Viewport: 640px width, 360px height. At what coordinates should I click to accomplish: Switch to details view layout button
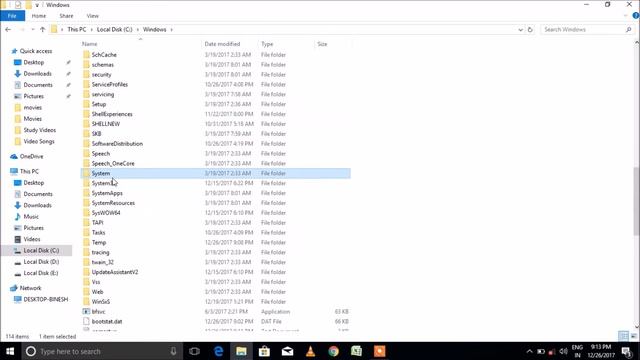pyautogui.click(x=623, y=336)
